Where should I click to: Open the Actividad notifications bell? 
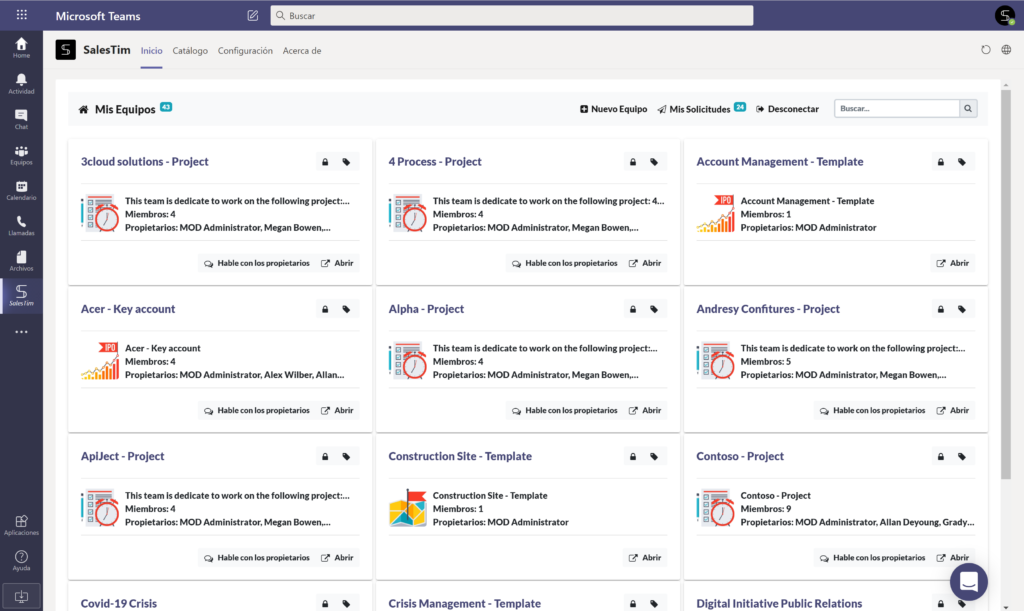click(22, 84)
